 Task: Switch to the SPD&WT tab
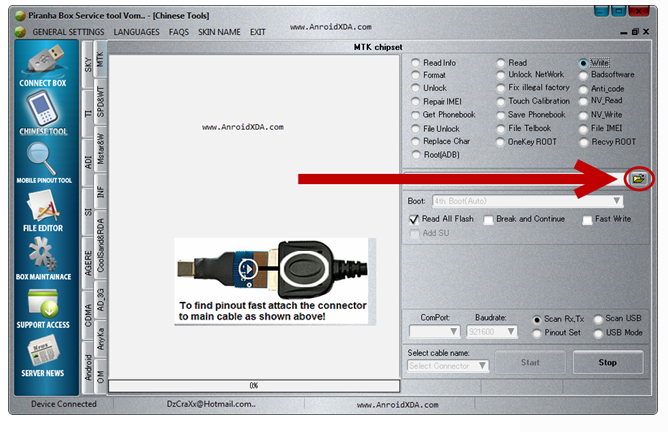pyautogui.click(x=100, y=101)
